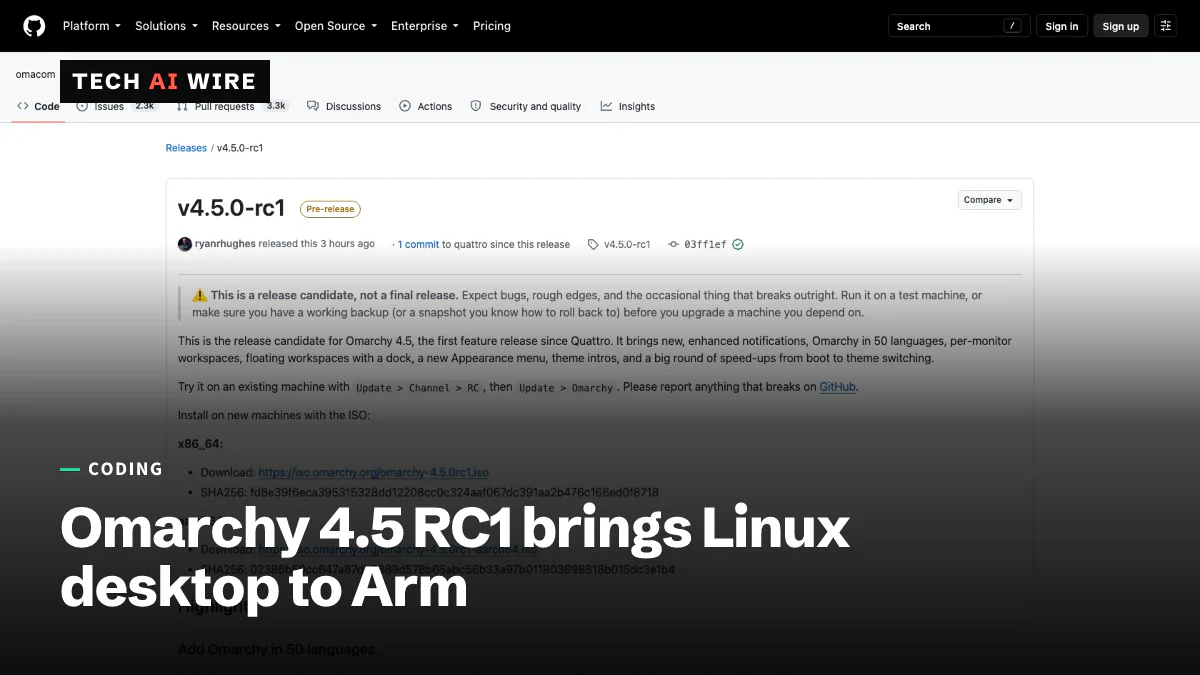Go to the Releases breadcrumb link
1200x675 pixels.
[x=186, y=148]
